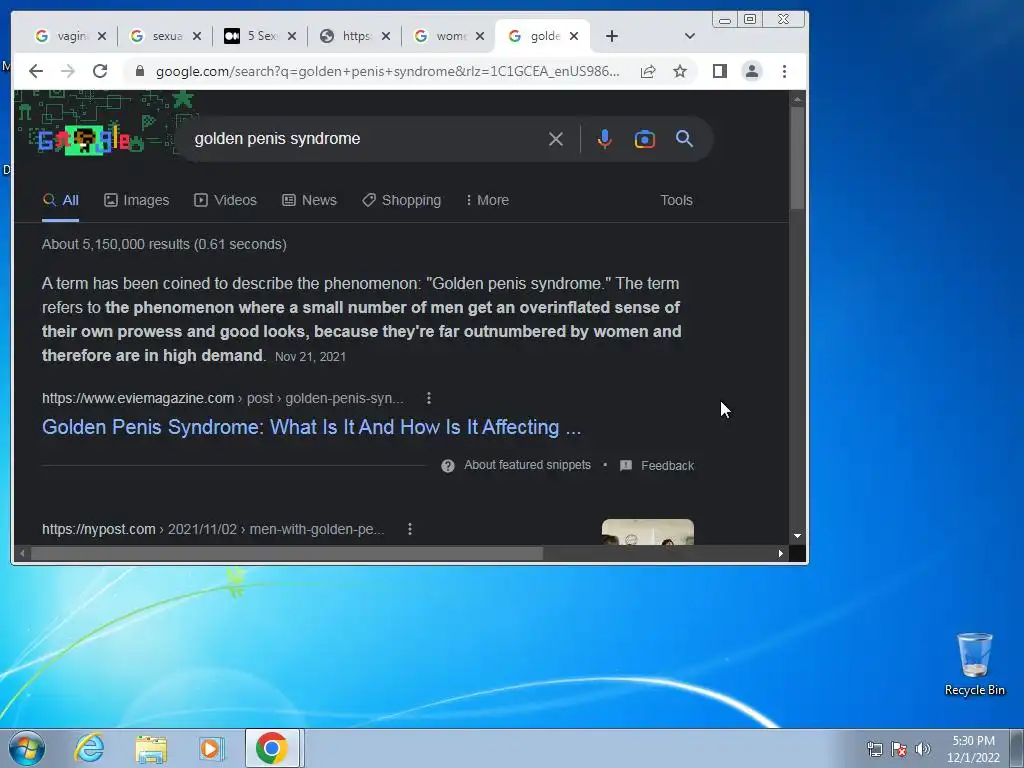
Task: Close the active 'golde' tab
Action: 574,36
